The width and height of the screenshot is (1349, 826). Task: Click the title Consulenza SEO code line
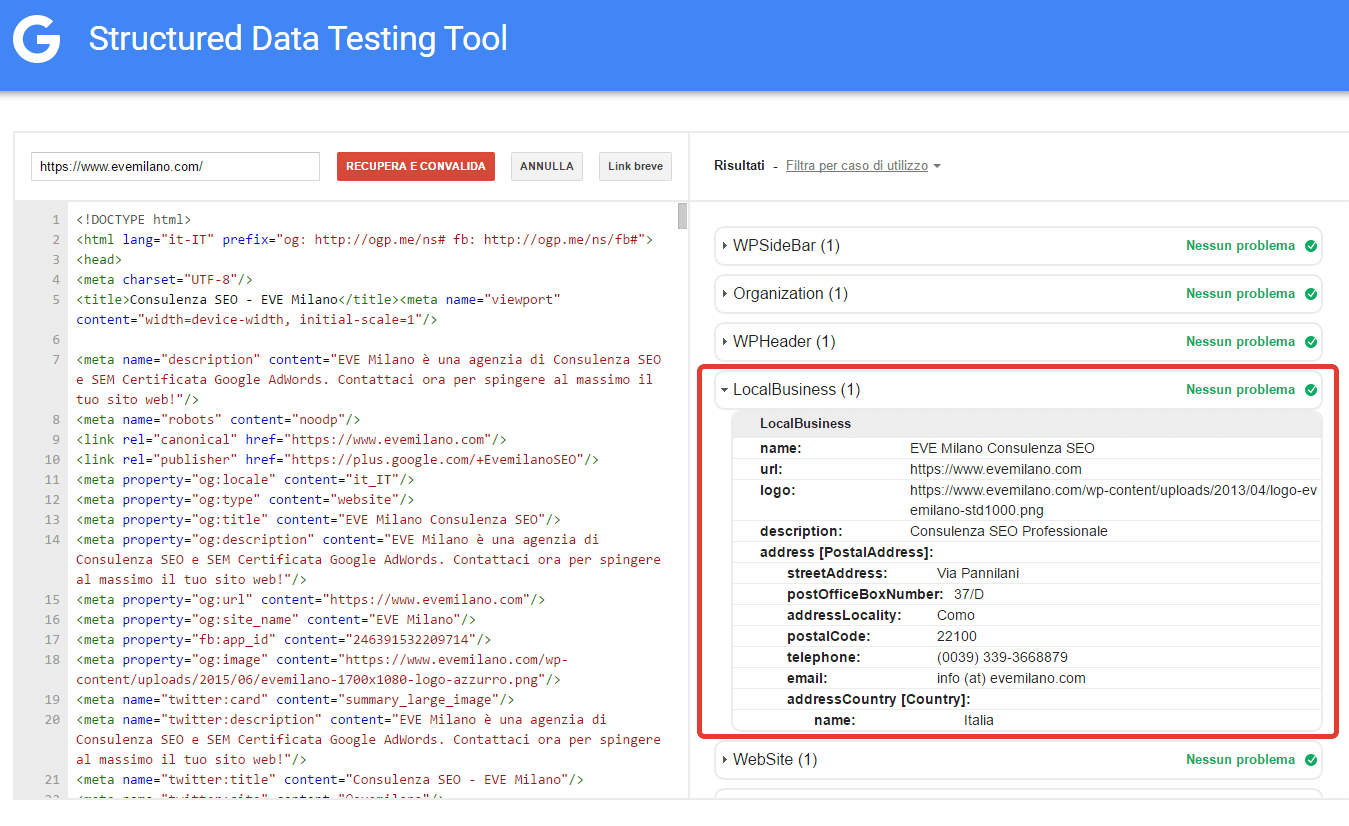point(319,310)
